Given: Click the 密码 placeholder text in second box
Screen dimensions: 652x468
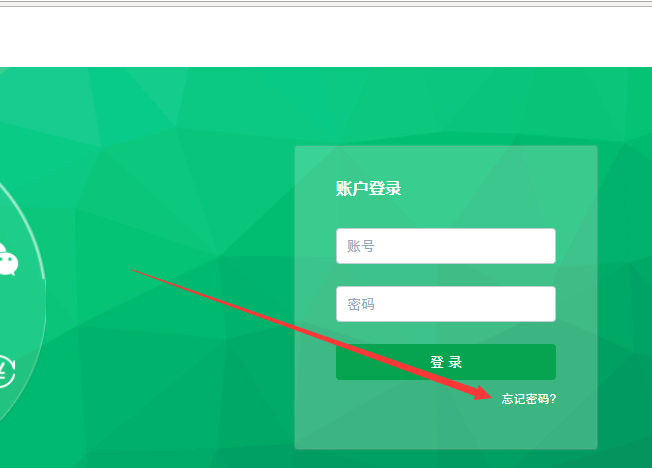Looking at the screenshot, I should 361,305.
